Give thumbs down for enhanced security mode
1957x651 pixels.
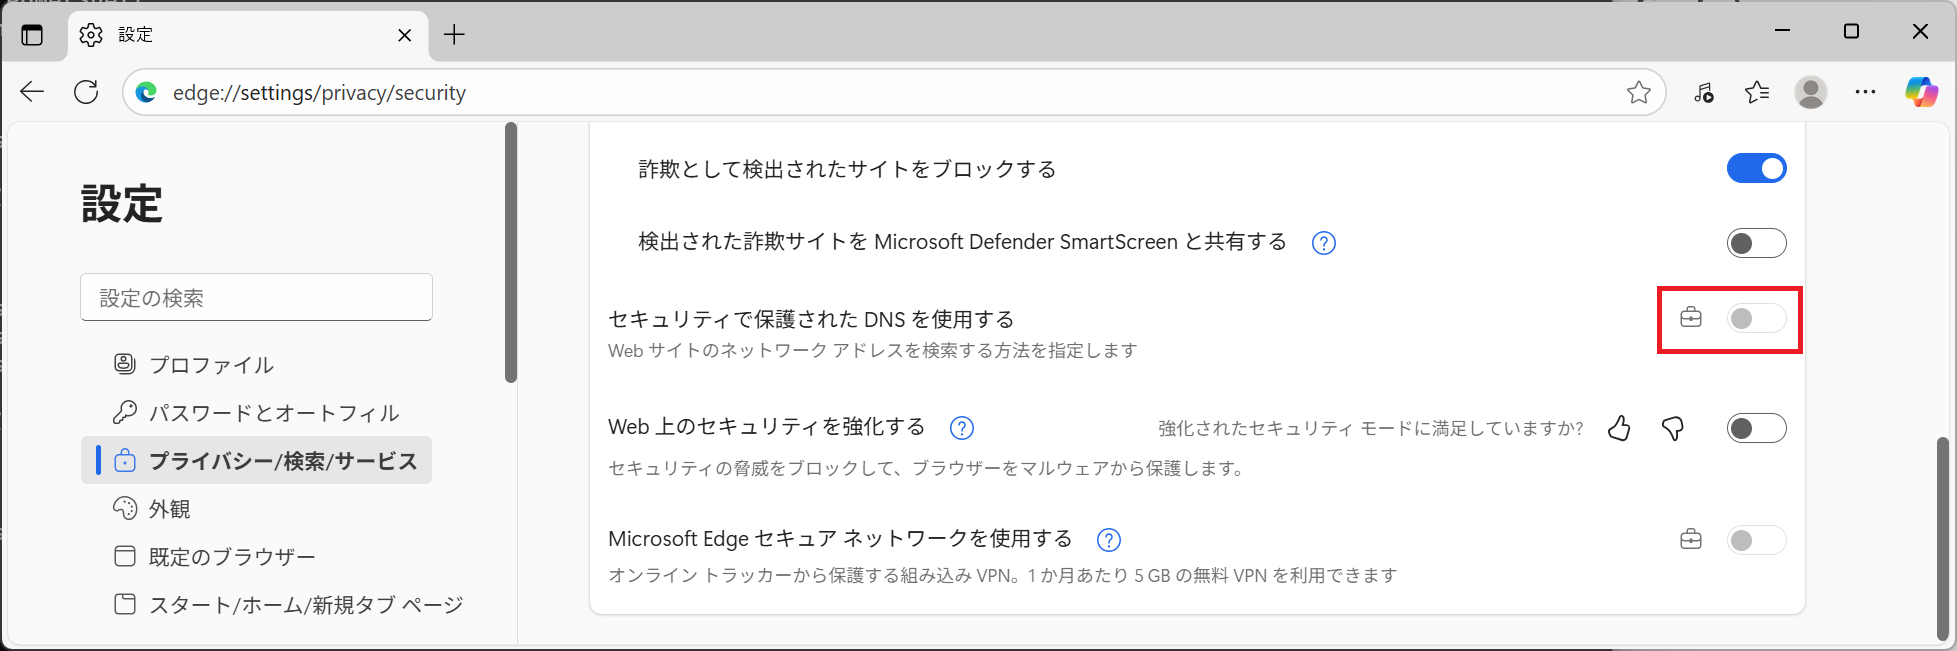point(1672,428)
